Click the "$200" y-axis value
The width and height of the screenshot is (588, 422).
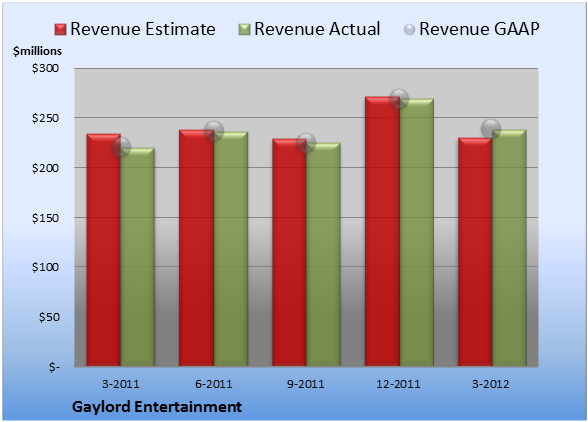point(45,168)
